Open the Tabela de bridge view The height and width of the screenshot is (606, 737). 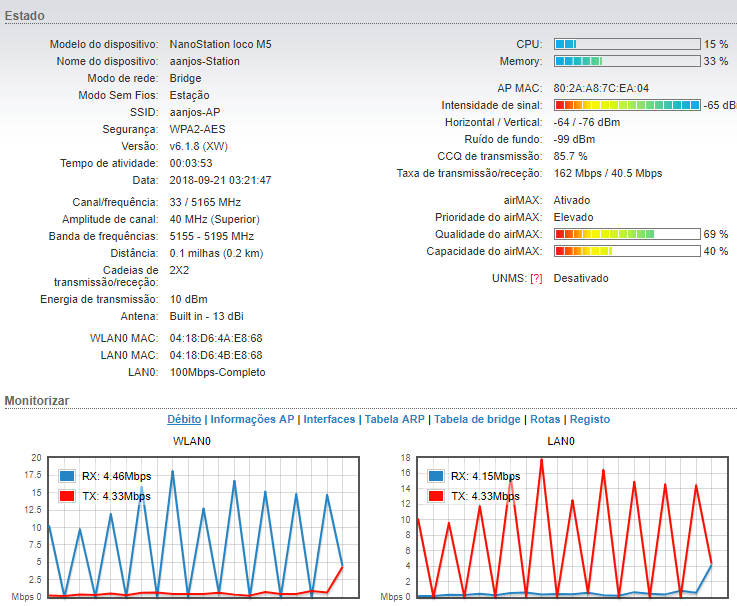click(477, 420)
